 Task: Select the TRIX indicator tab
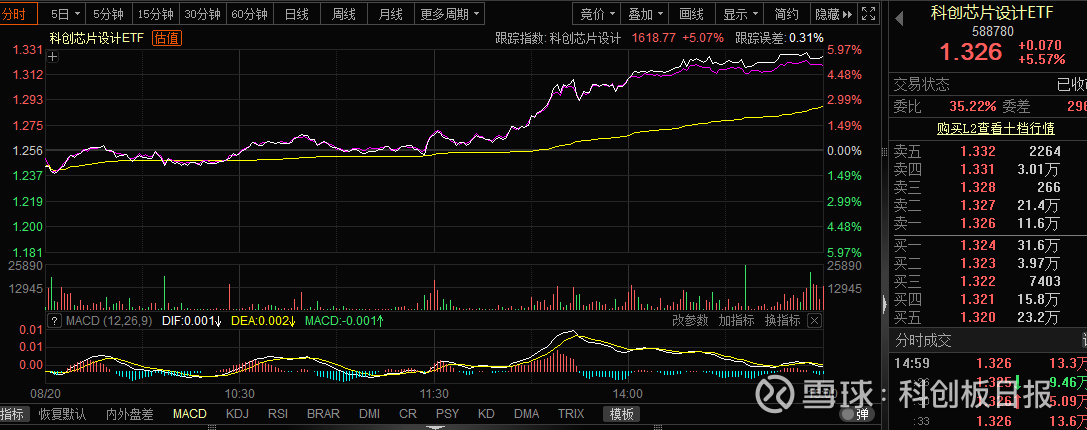click(572, 414)
